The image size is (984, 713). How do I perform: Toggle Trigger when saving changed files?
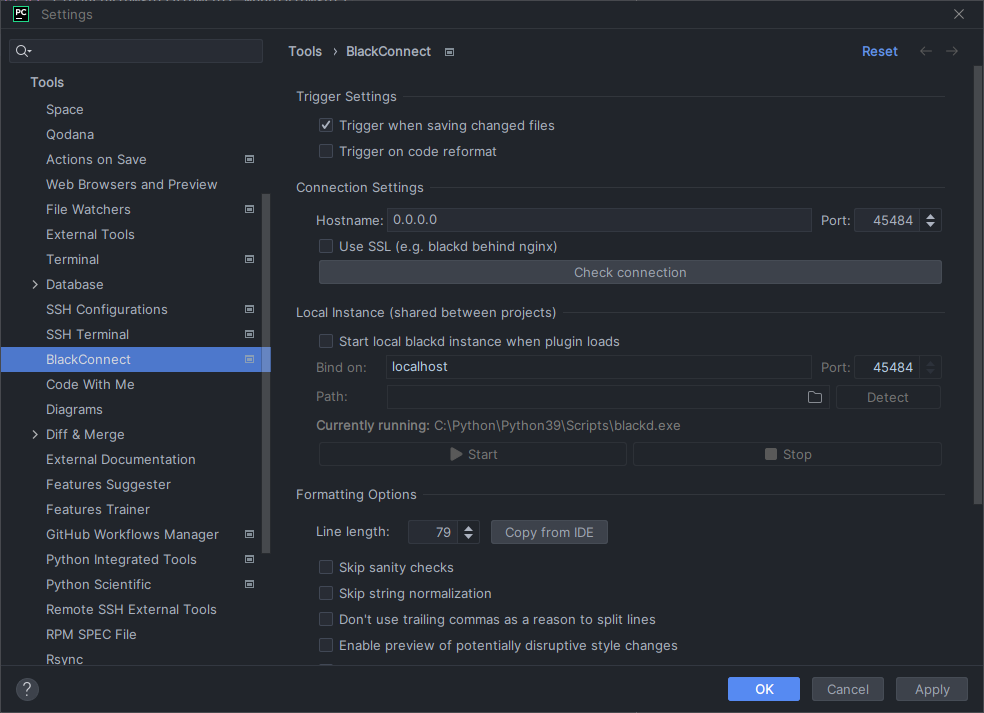(x=326, y=126)
